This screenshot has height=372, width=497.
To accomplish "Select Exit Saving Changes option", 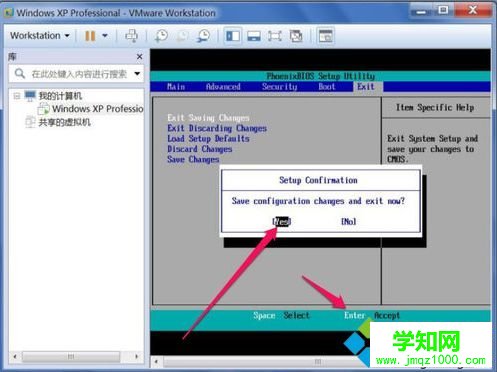I will click(x=208, y=118).
